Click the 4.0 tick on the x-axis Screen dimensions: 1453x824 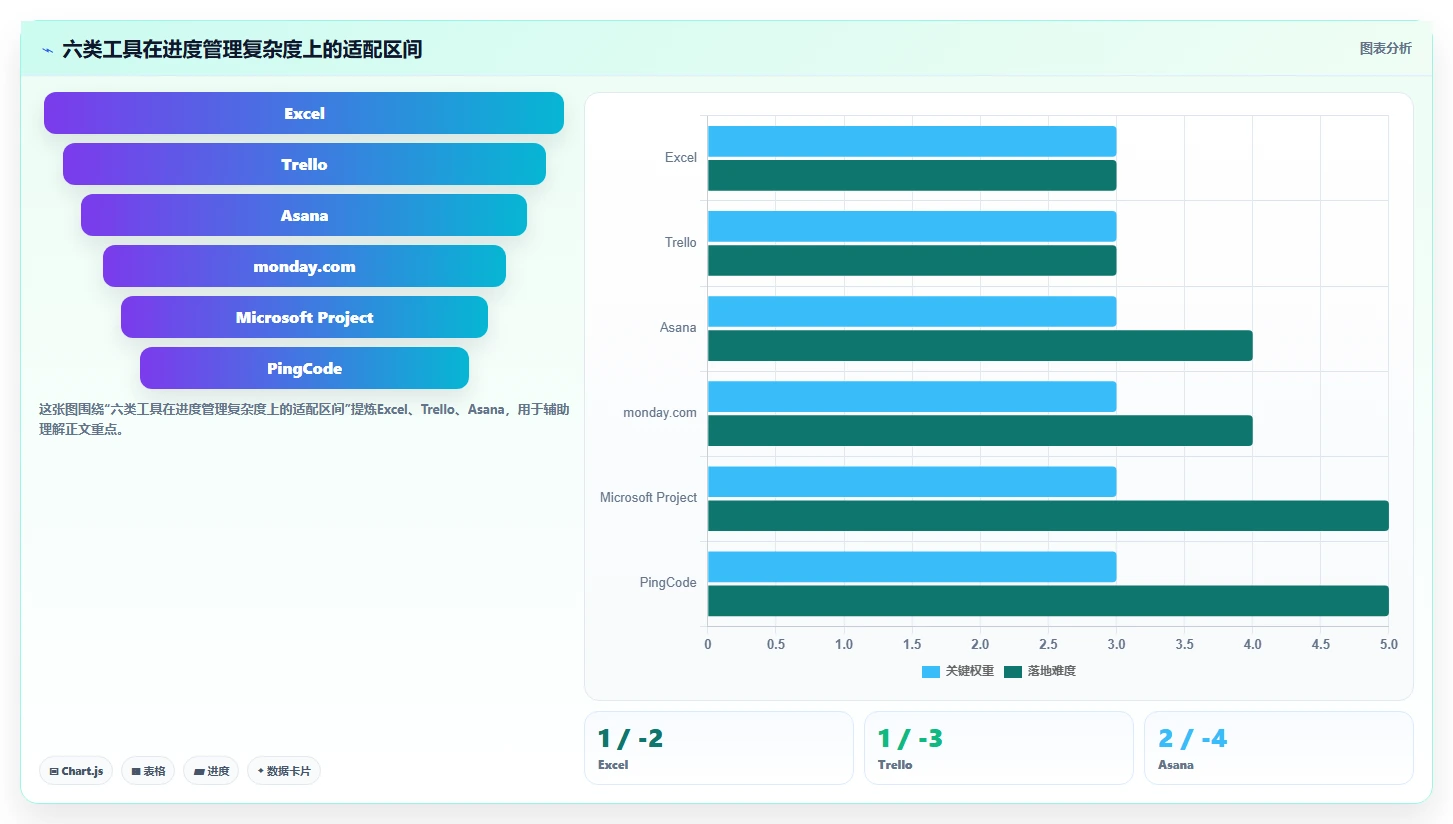coord(1252,644)
